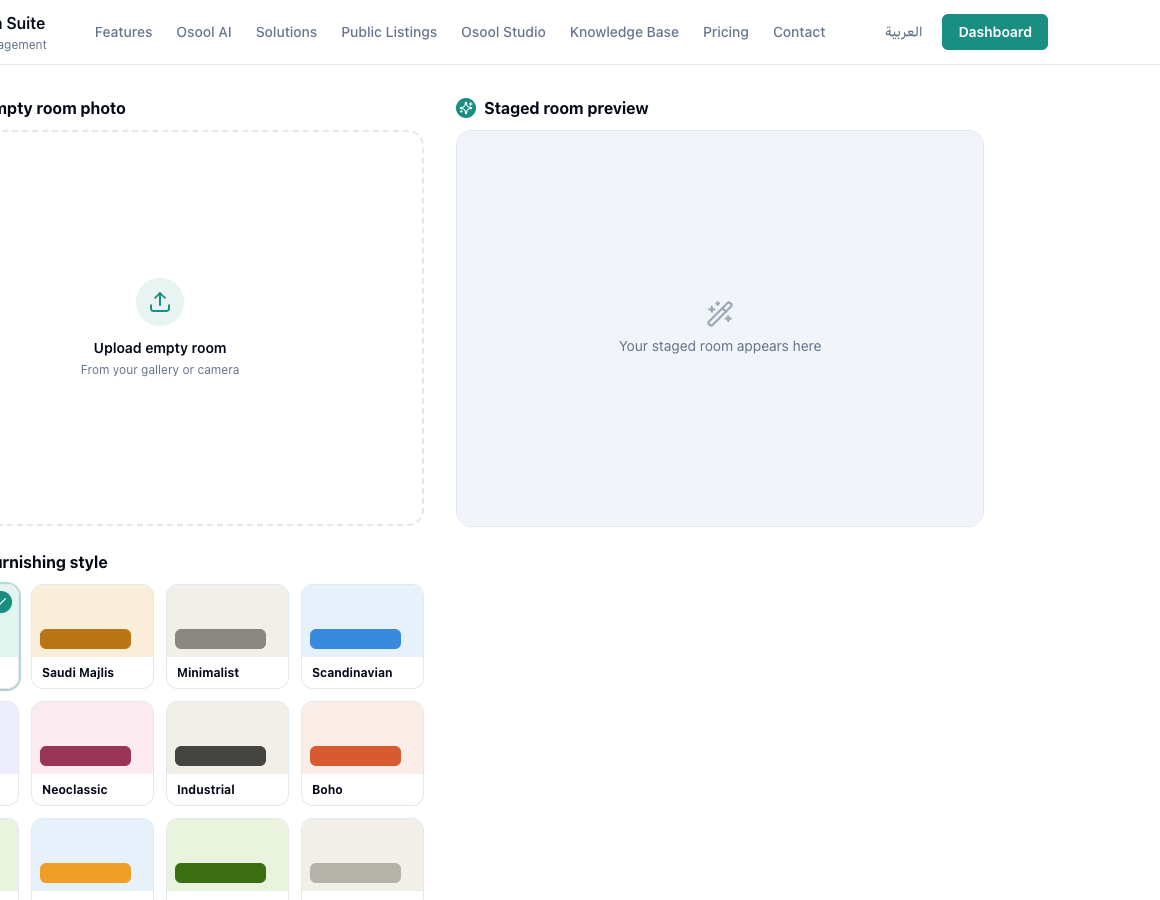Click the staged room preview area
Viewport: 1160px width, 900px height.
tap(720, 328)
